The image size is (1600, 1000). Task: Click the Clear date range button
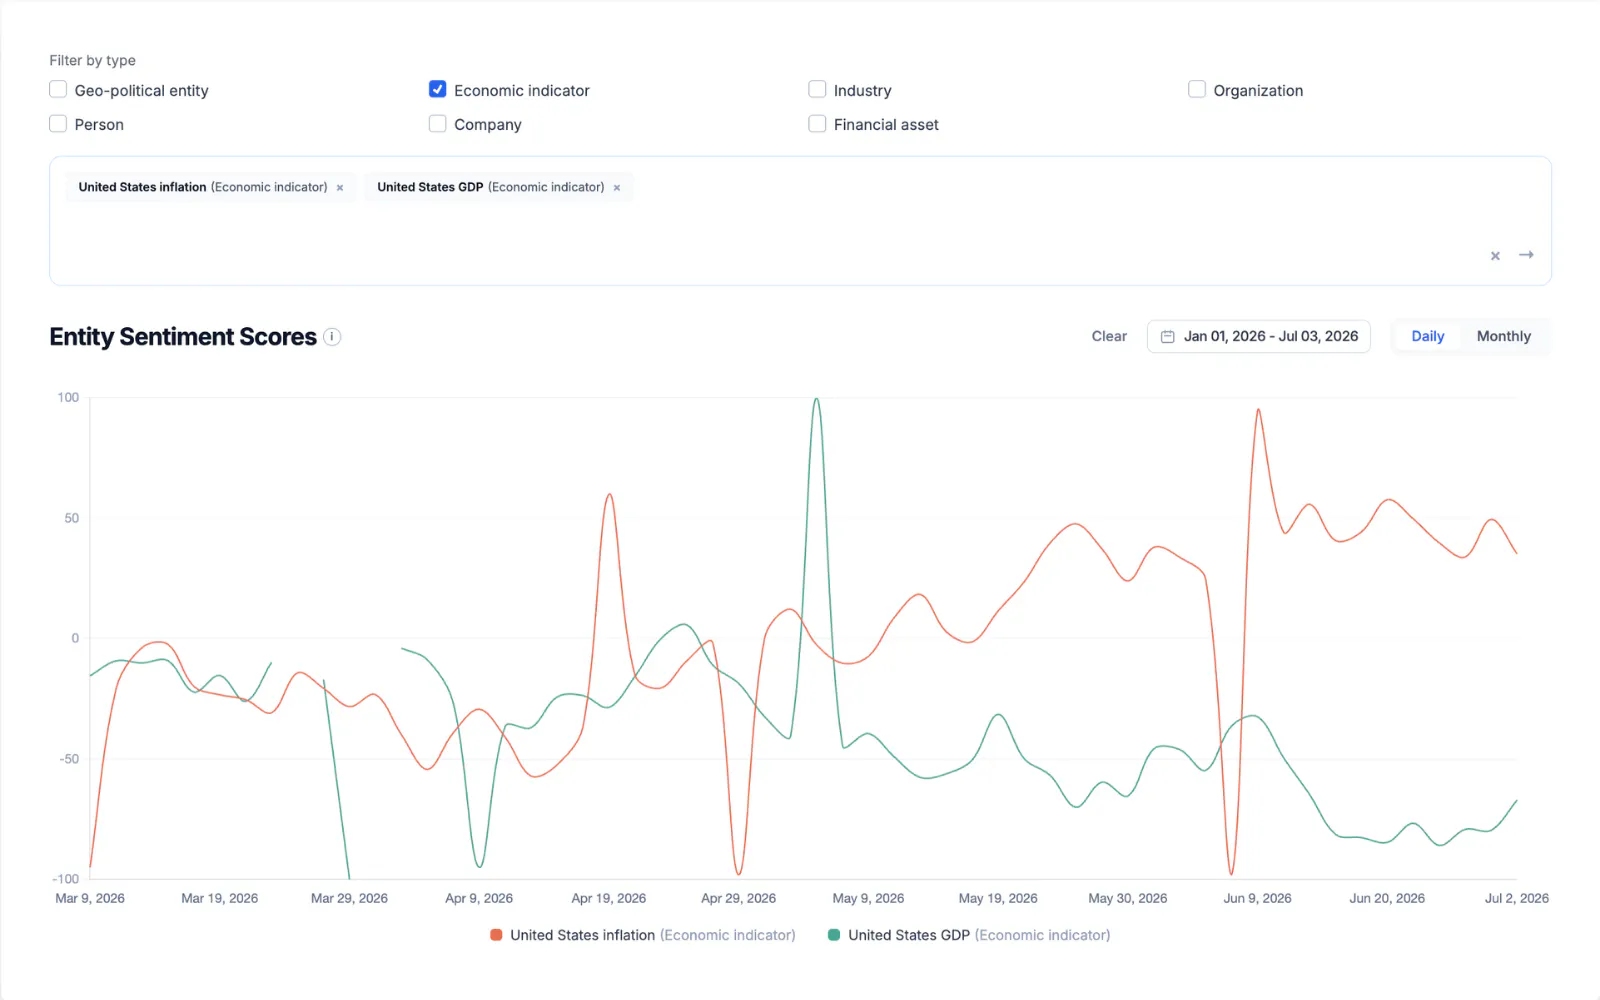[x=1109, y=336]
